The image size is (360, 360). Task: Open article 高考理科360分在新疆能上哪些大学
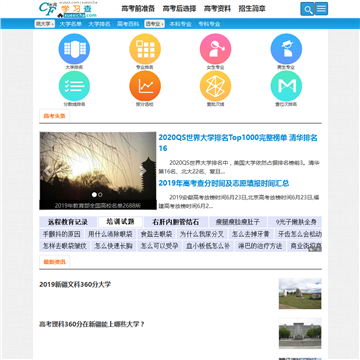pos(92,324)
